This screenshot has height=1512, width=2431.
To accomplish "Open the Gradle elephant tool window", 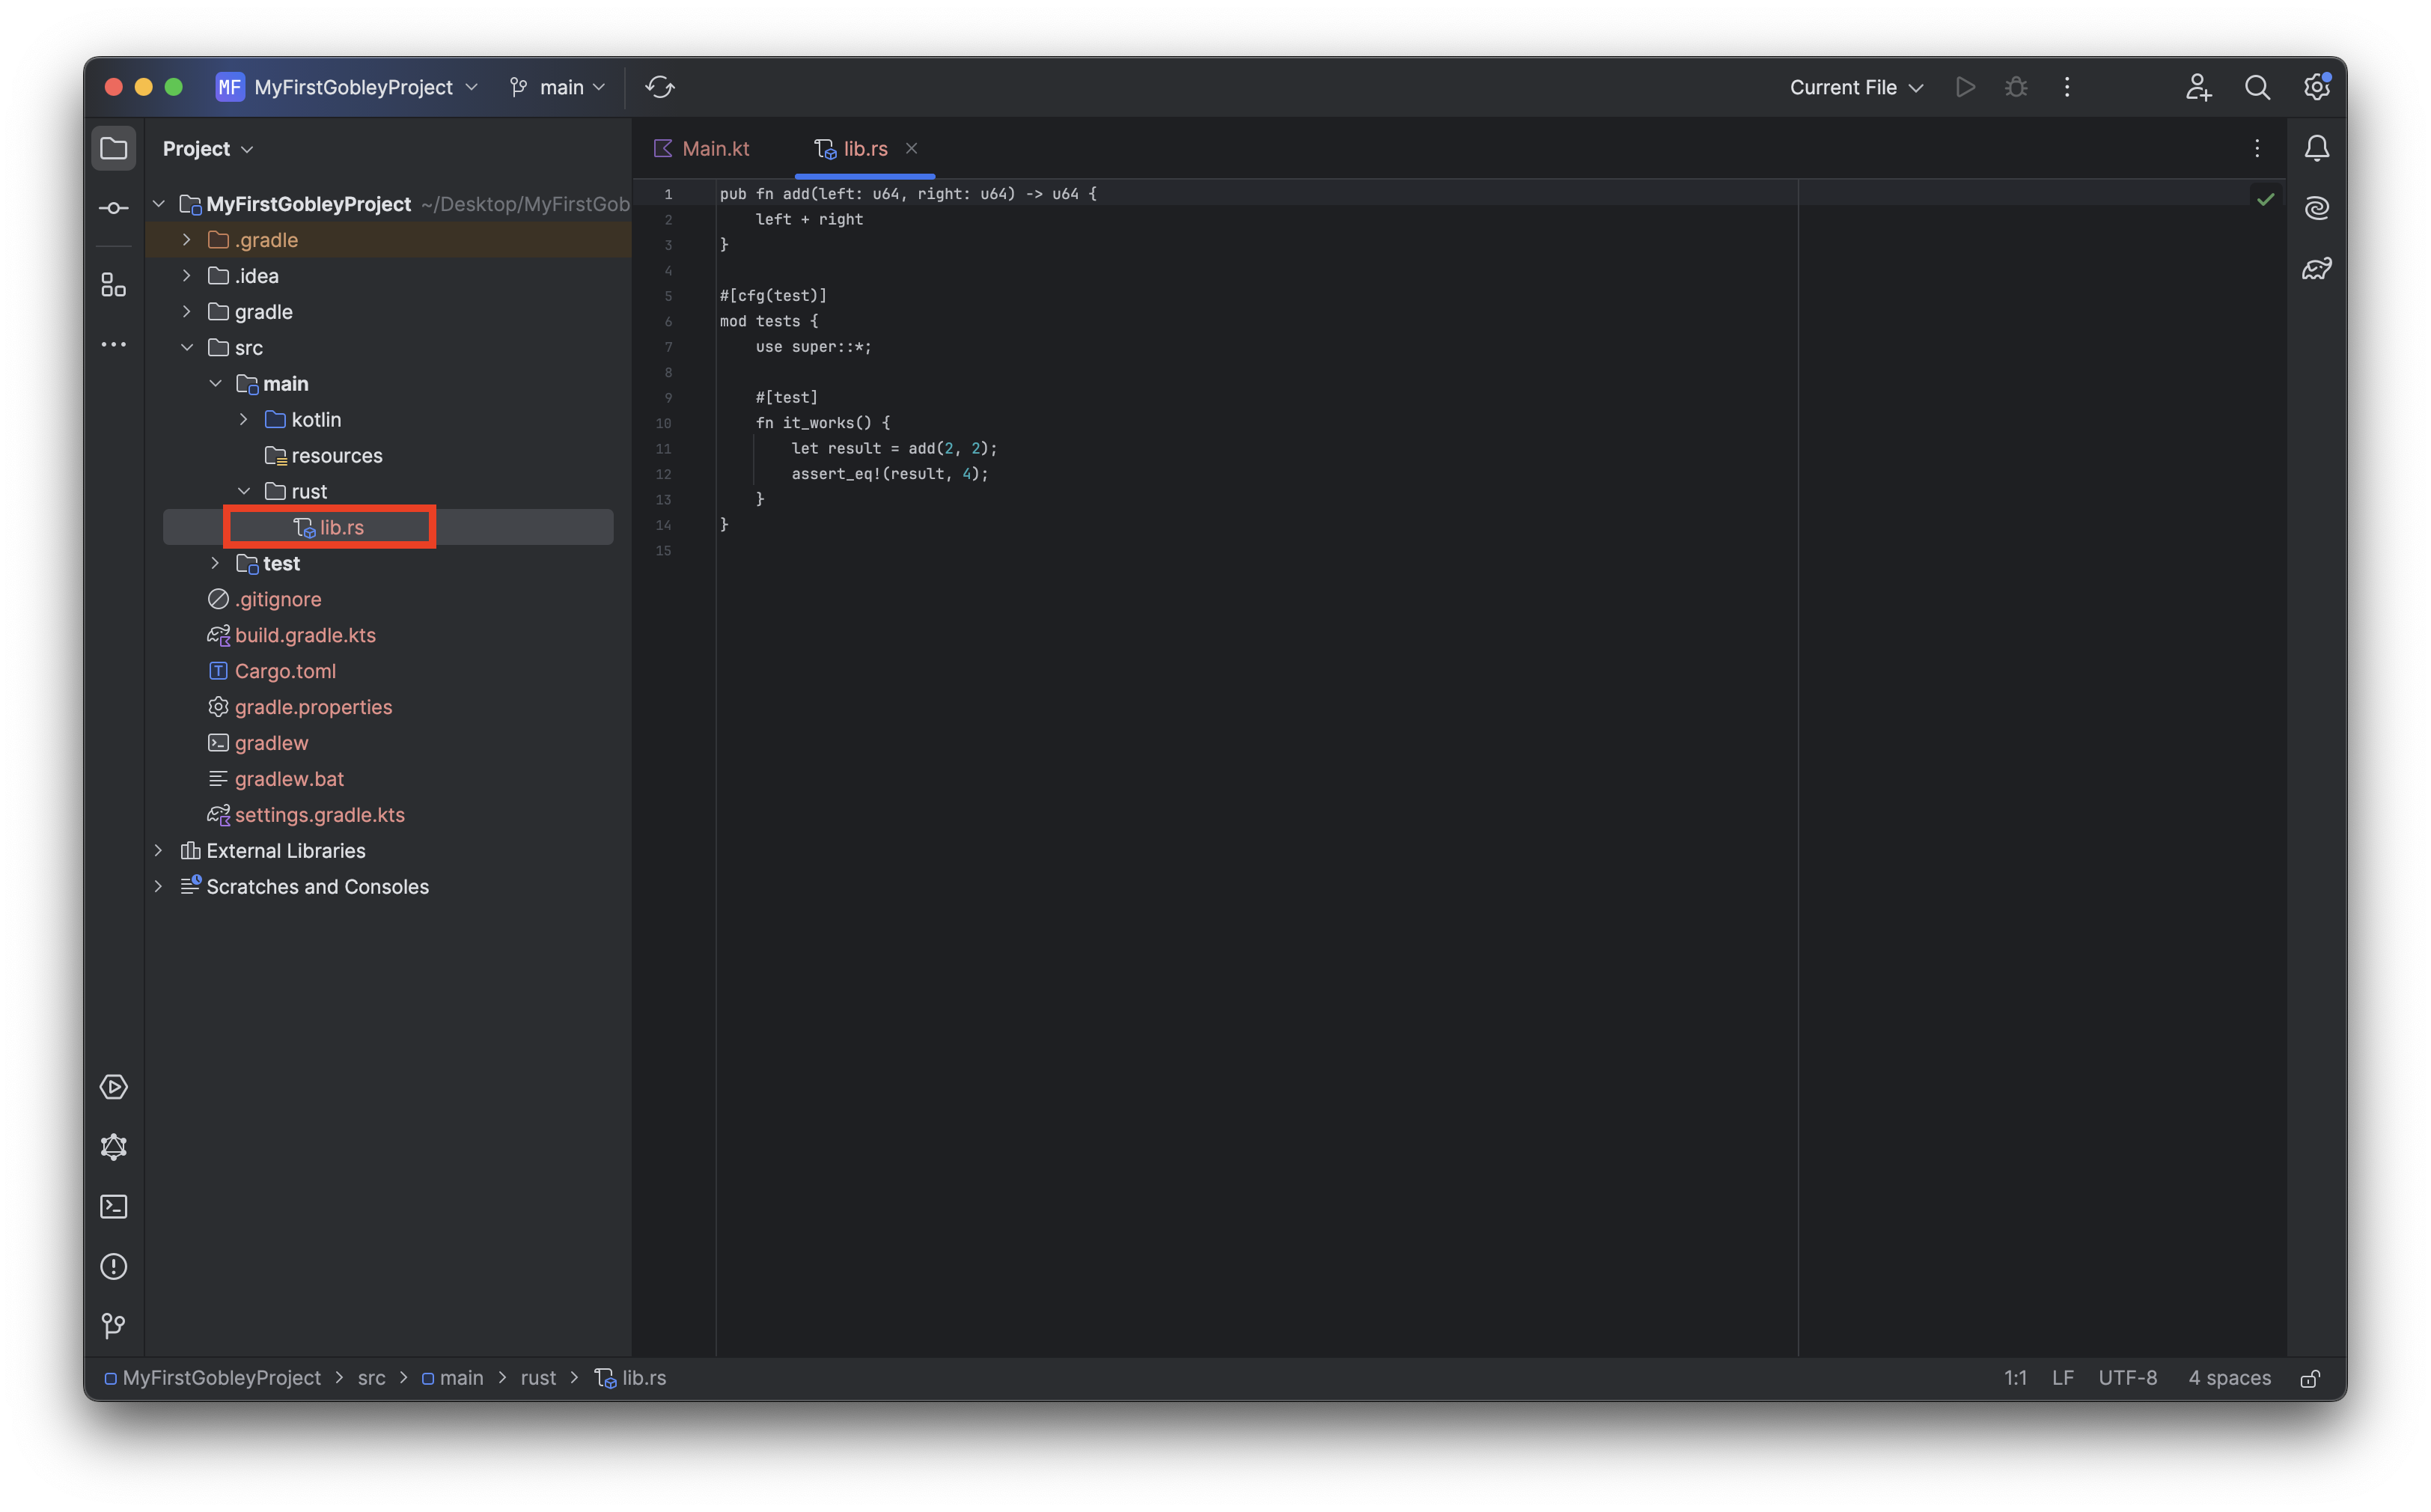I will (x=2316, y=268).
